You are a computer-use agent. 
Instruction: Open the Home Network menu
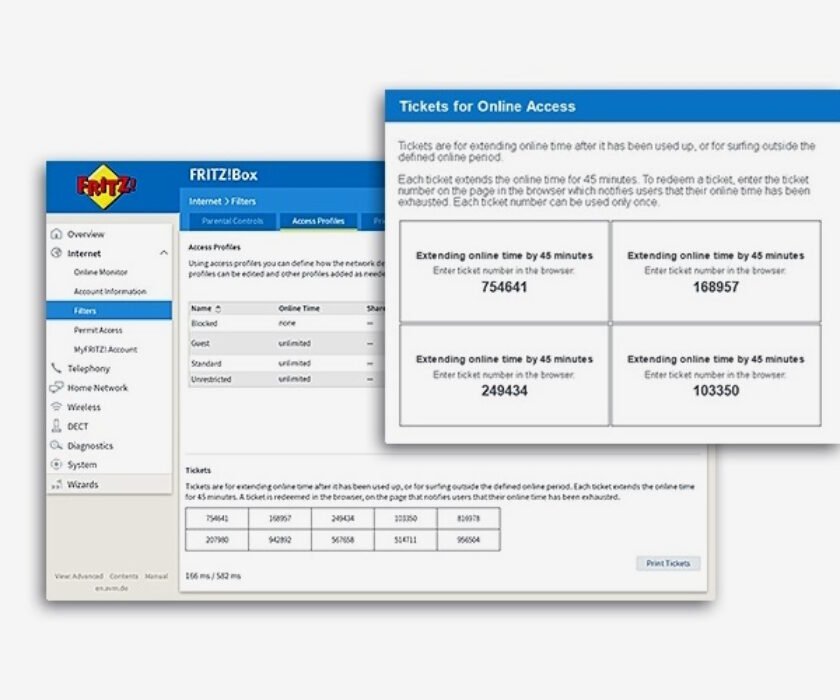(98, 387)
